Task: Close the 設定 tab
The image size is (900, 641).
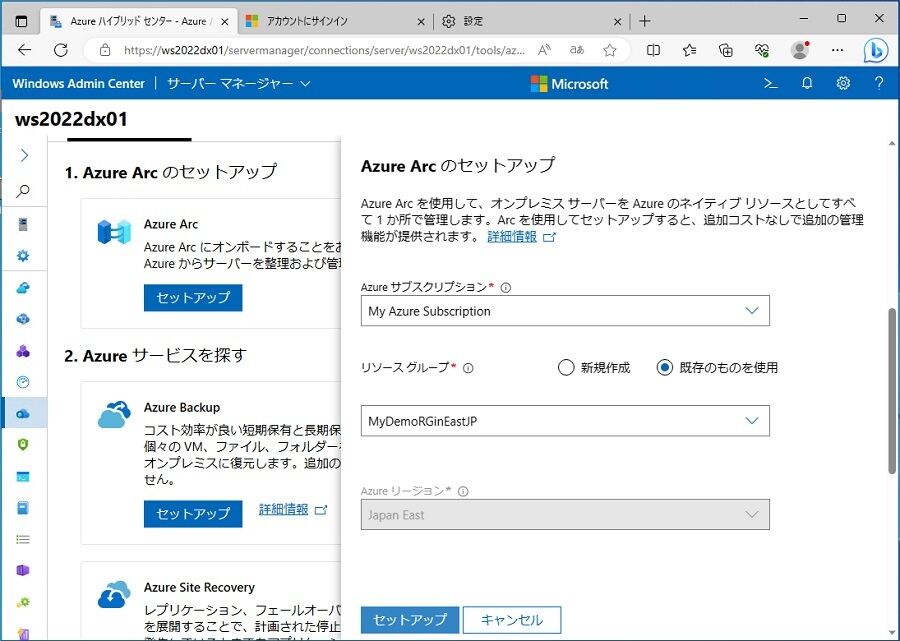Action: (x=617, y=22)
